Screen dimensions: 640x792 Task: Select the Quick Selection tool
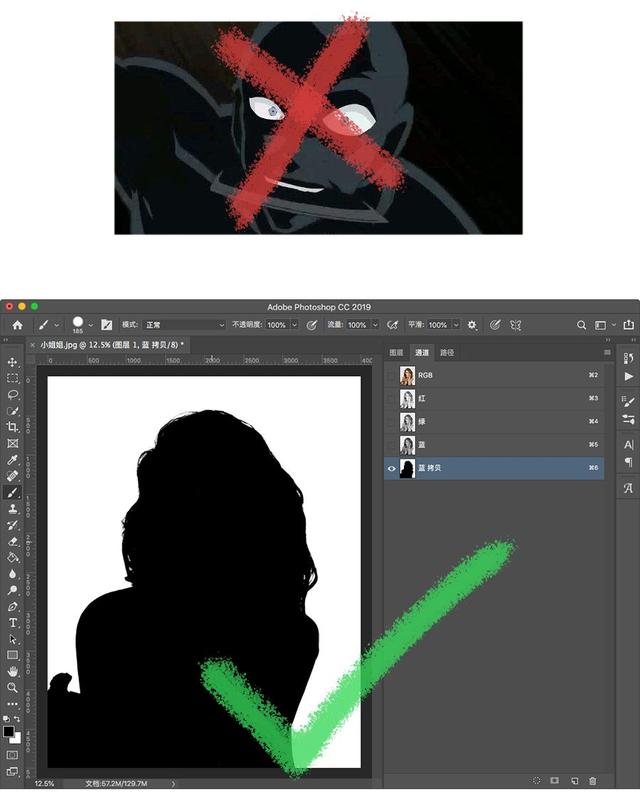pyautogui.click(x=13, y=411)
